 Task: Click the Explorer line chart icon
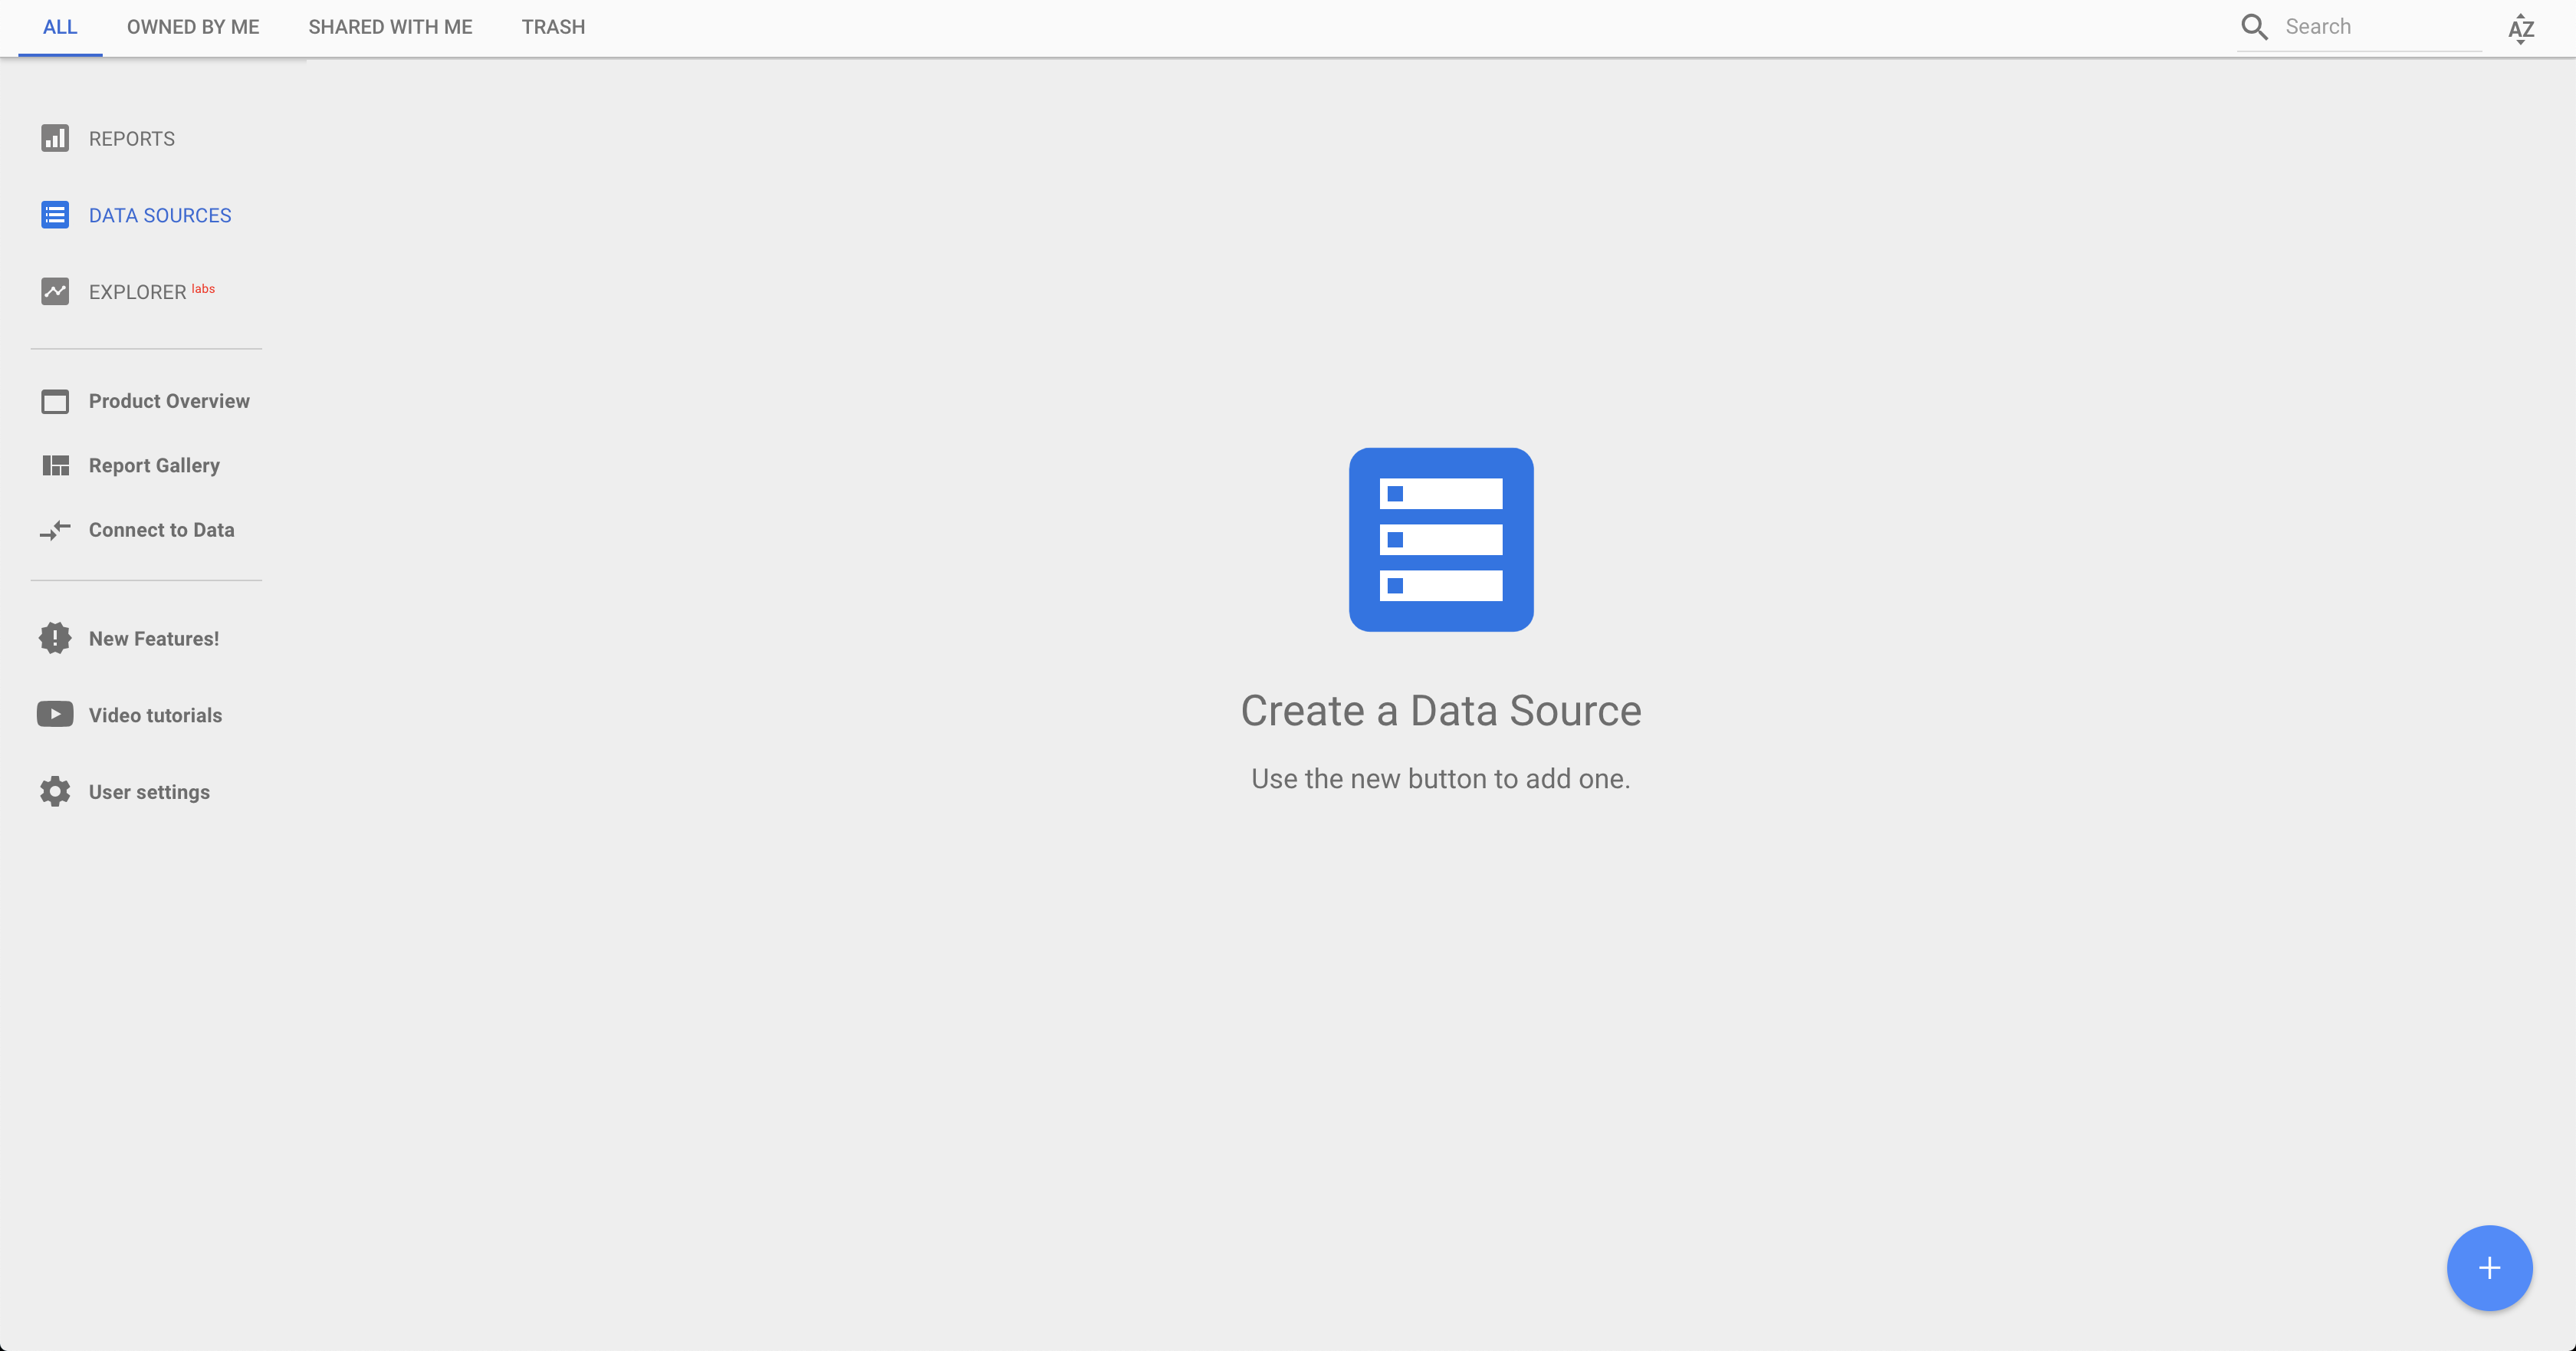tap(55, 291)
